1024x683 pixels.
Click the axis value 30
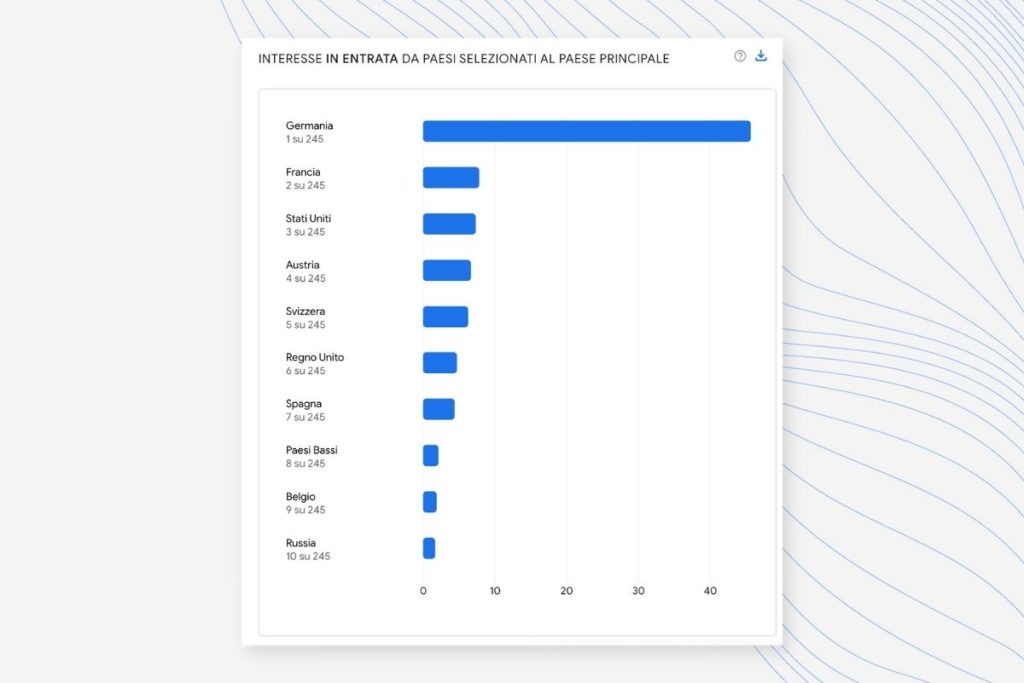click(638, 591)
